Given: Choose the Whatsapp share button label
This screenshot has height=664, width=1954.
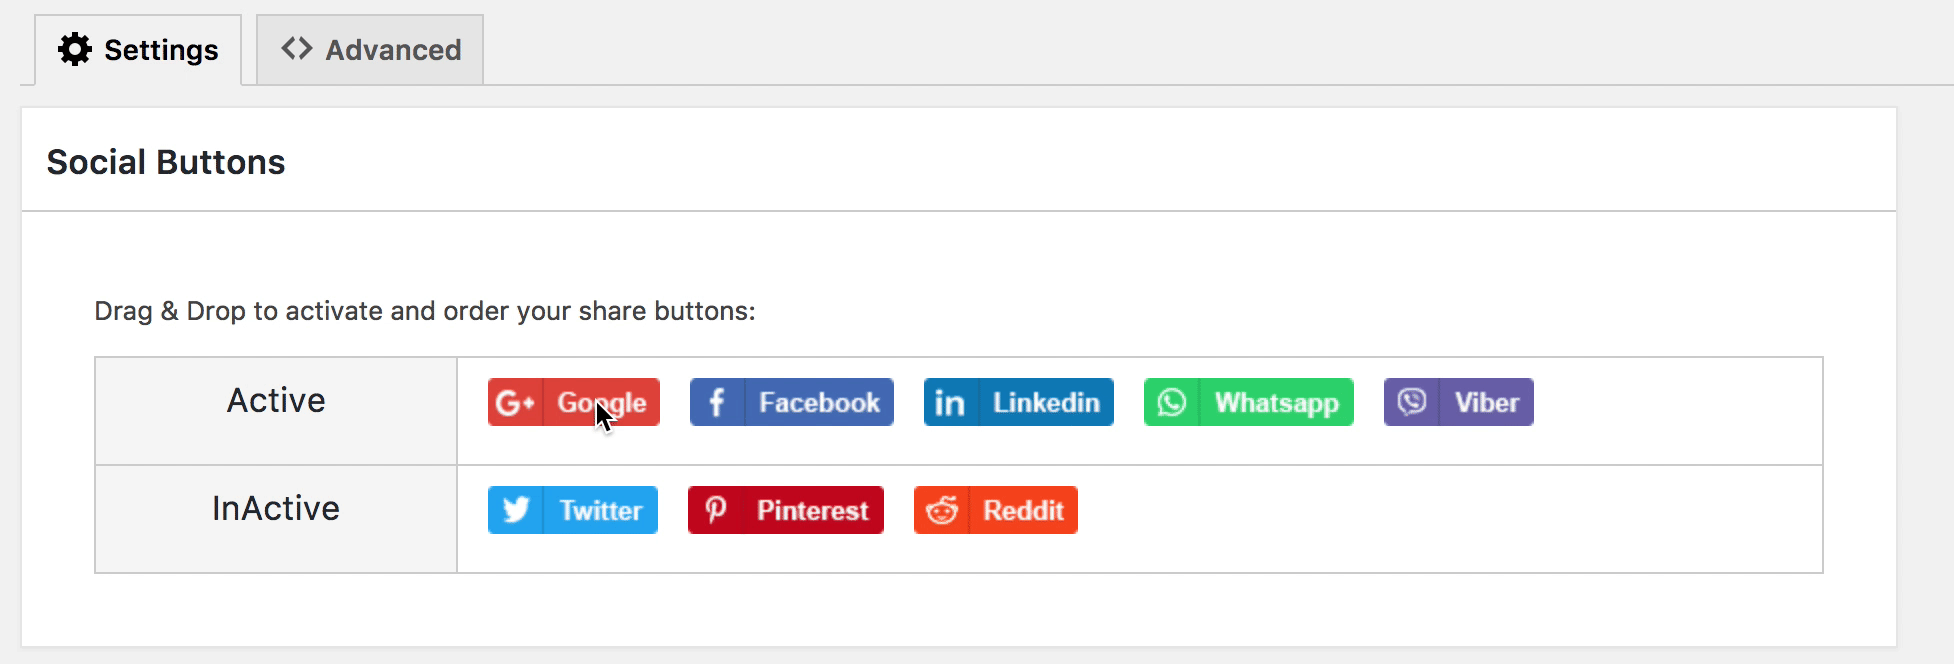Looking at the screenshot, I should point(1276,403).
